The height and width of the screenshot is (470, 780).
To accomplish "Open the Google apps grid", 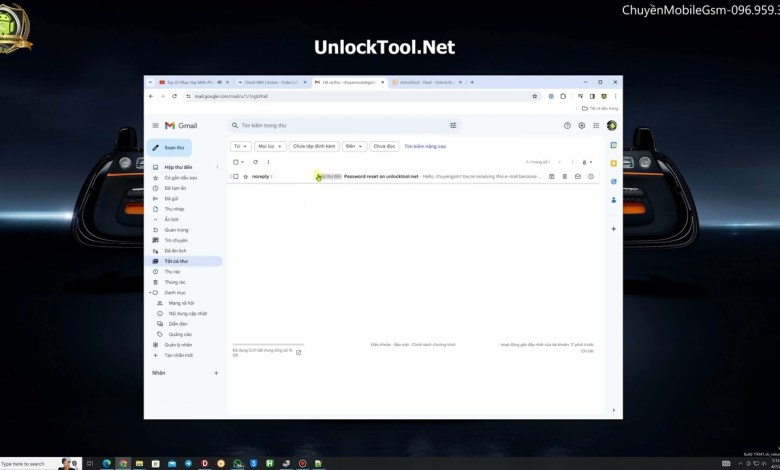I will click(x=597, y=126).
